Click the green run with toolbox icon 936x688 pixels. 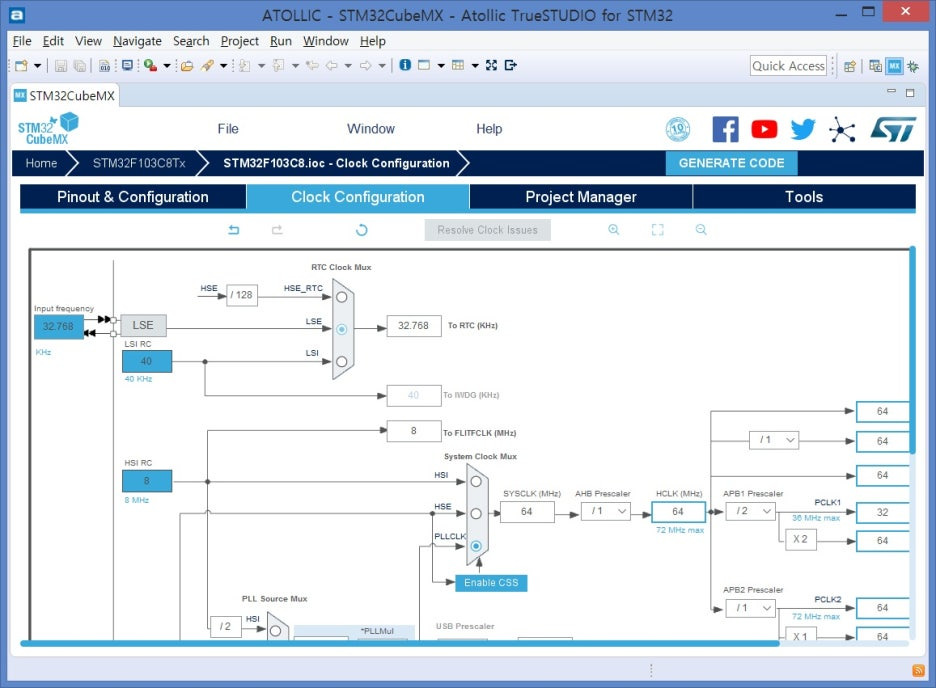150,65
